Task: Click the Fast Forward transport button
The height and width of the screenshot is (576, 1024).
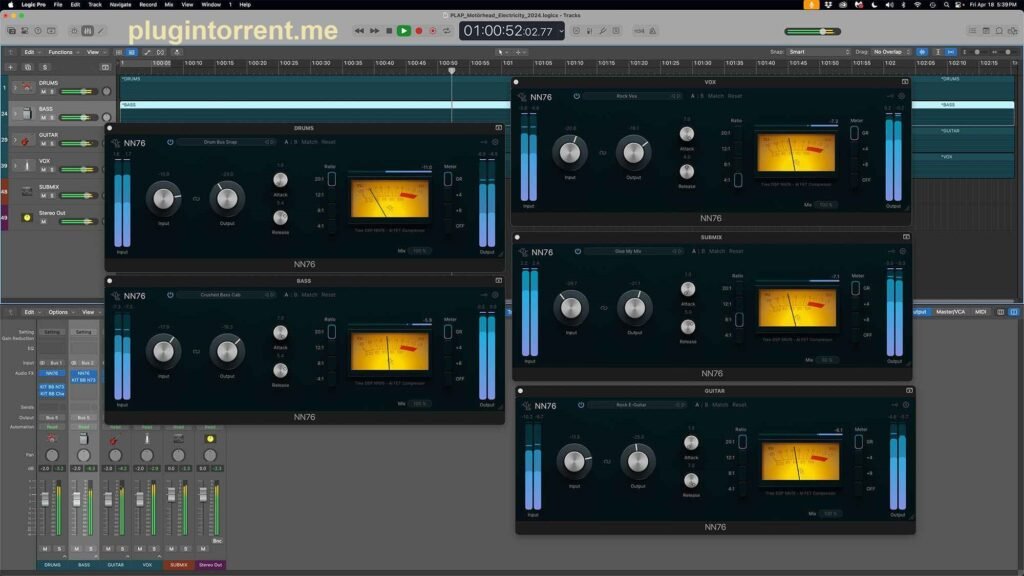Action: [374, 31]
